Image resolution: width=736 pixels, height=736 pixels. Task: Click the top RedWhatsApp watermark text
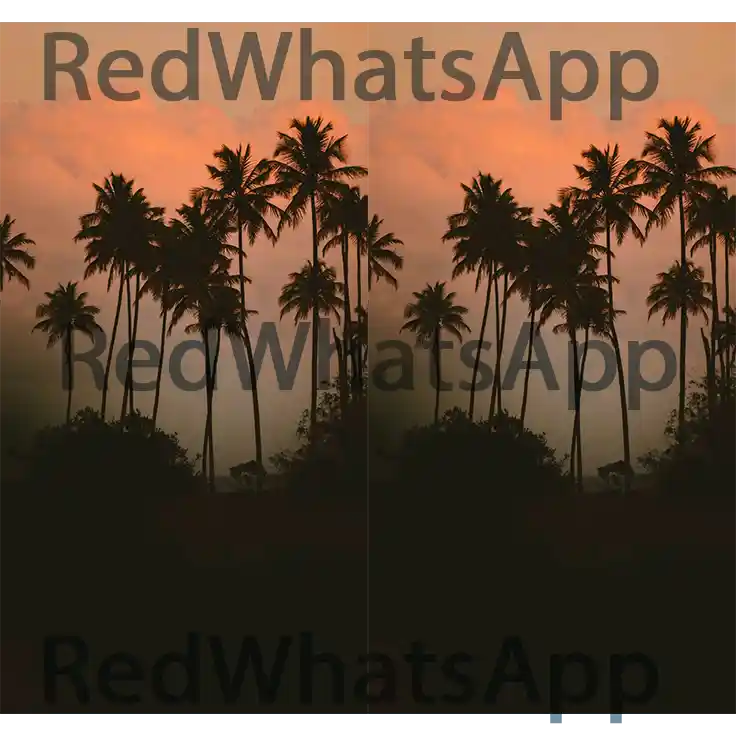pos(350,66)
